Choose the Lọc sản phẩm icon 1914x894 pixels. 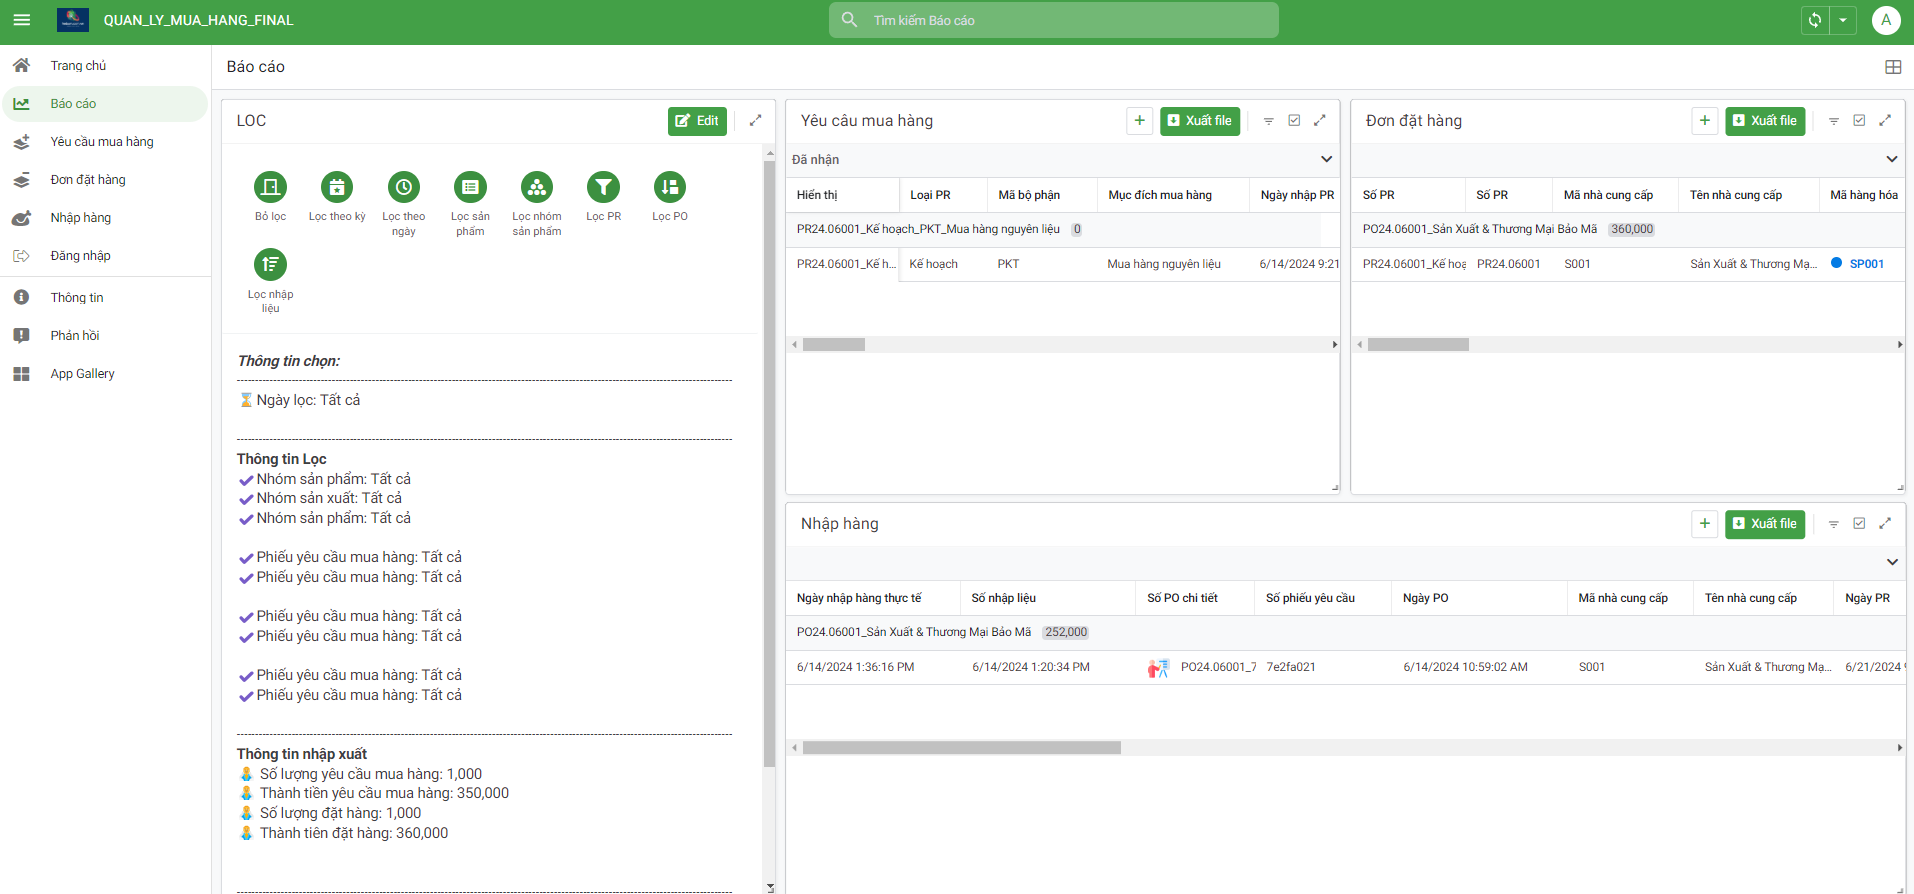pyautogui.click(x=470, y=187)
